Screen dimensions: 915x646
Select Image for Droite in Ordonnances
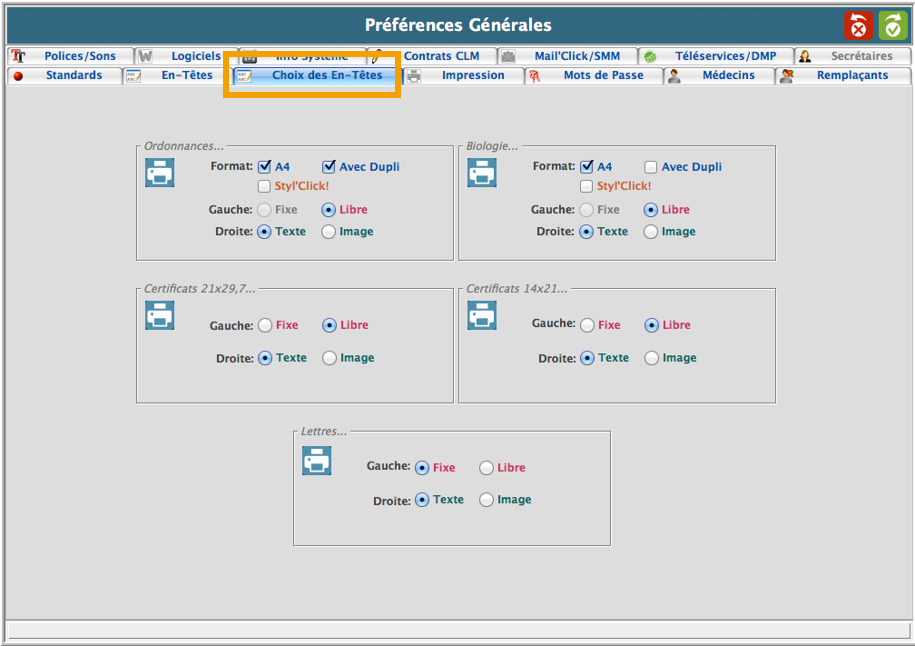(x=329, y=232)
